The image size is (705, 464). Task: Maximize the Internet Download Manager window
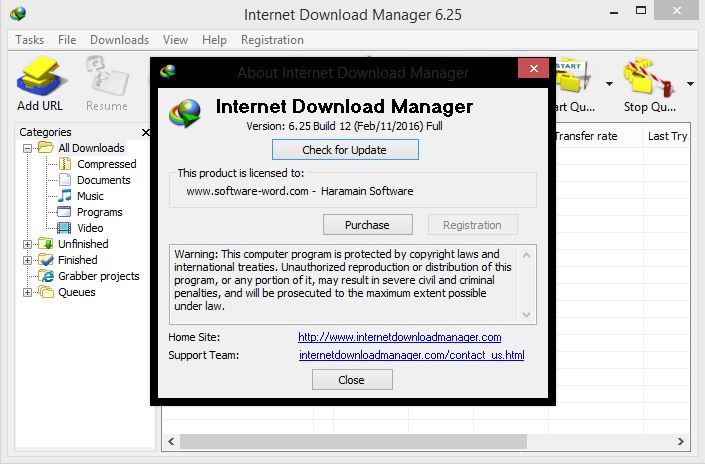point(641,10)
